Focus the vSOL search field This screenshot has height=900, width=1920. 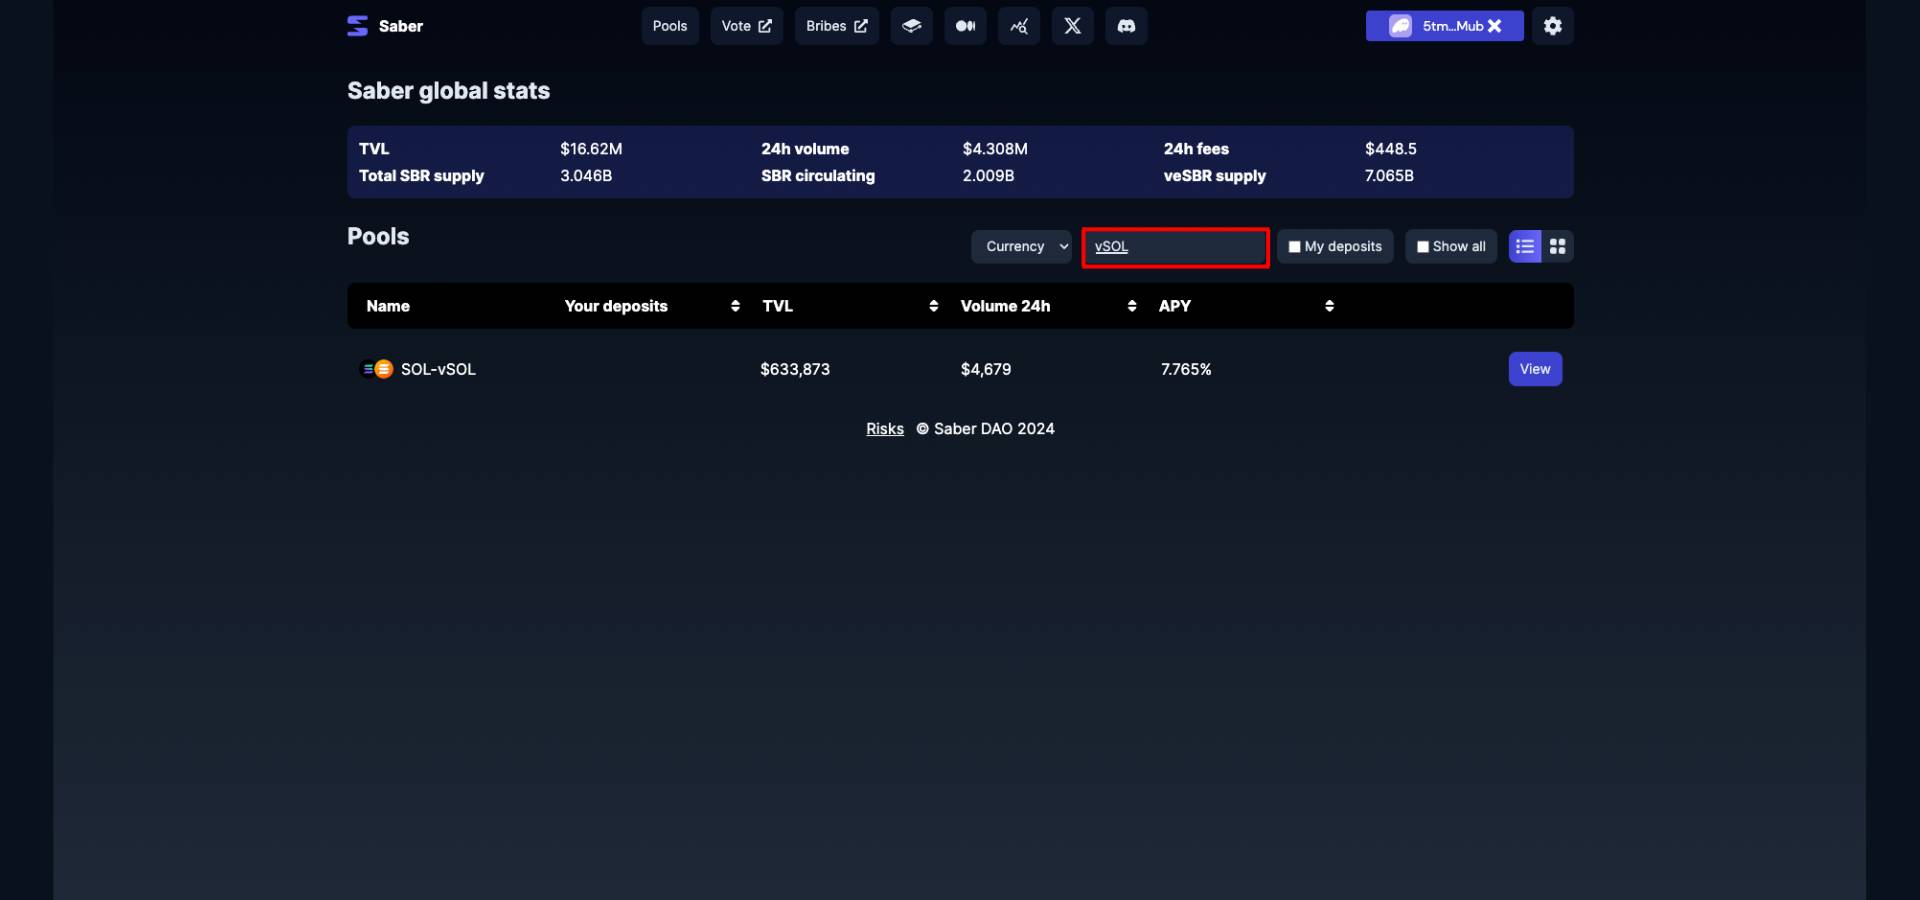point(1176,247)
